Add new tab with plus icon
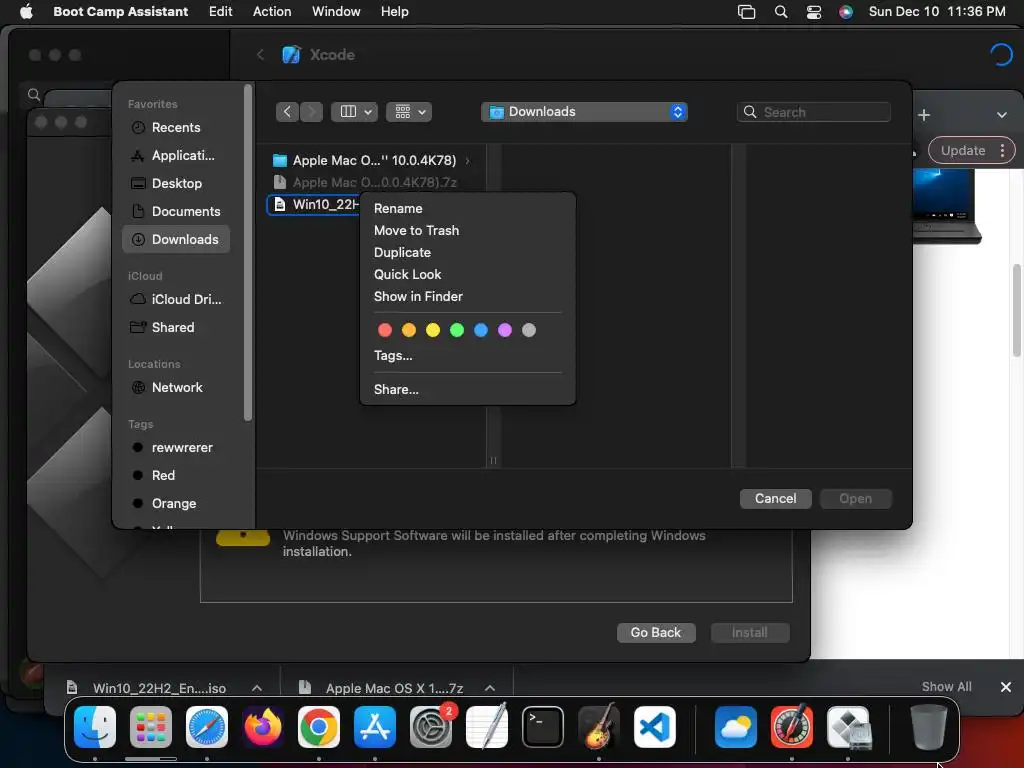 [x=923, y=116]
